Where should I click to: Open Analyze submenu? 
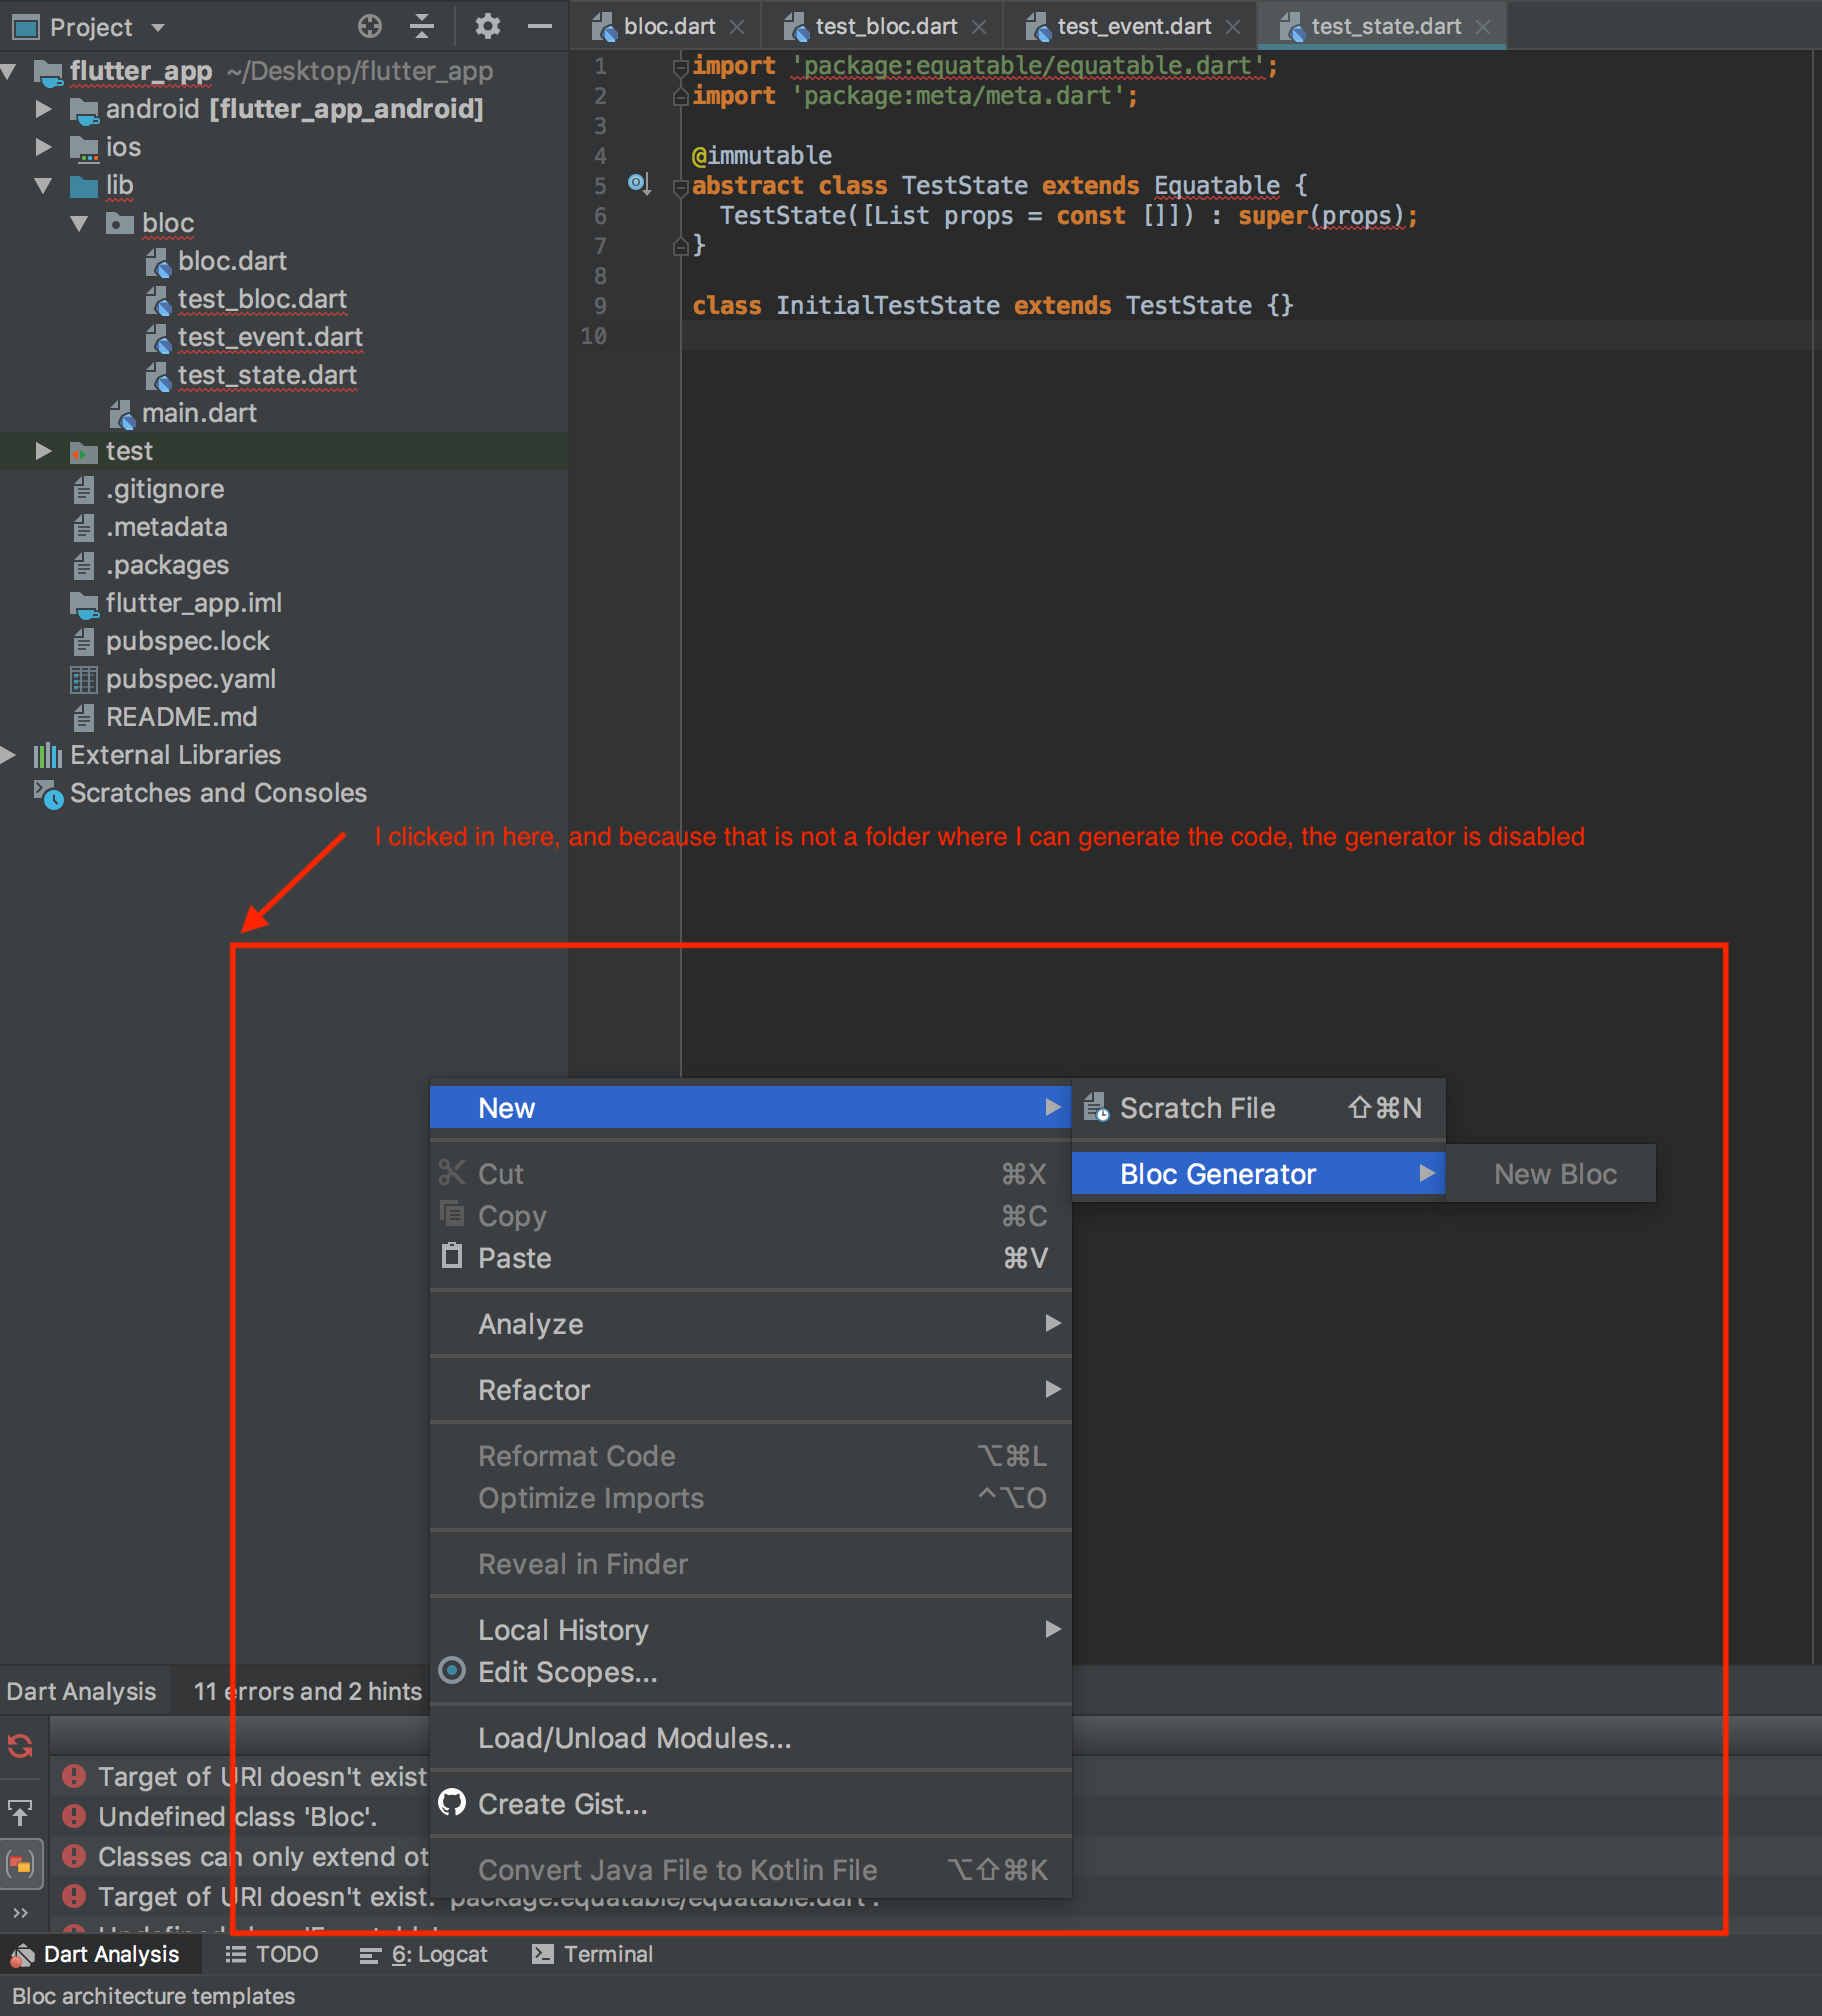pyautogui.click(x=750, y=1324)
